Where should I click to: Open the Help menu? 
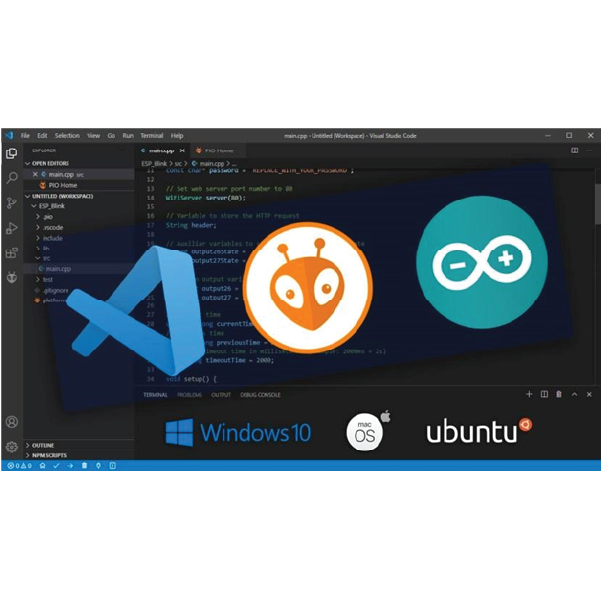pos(177,135)
